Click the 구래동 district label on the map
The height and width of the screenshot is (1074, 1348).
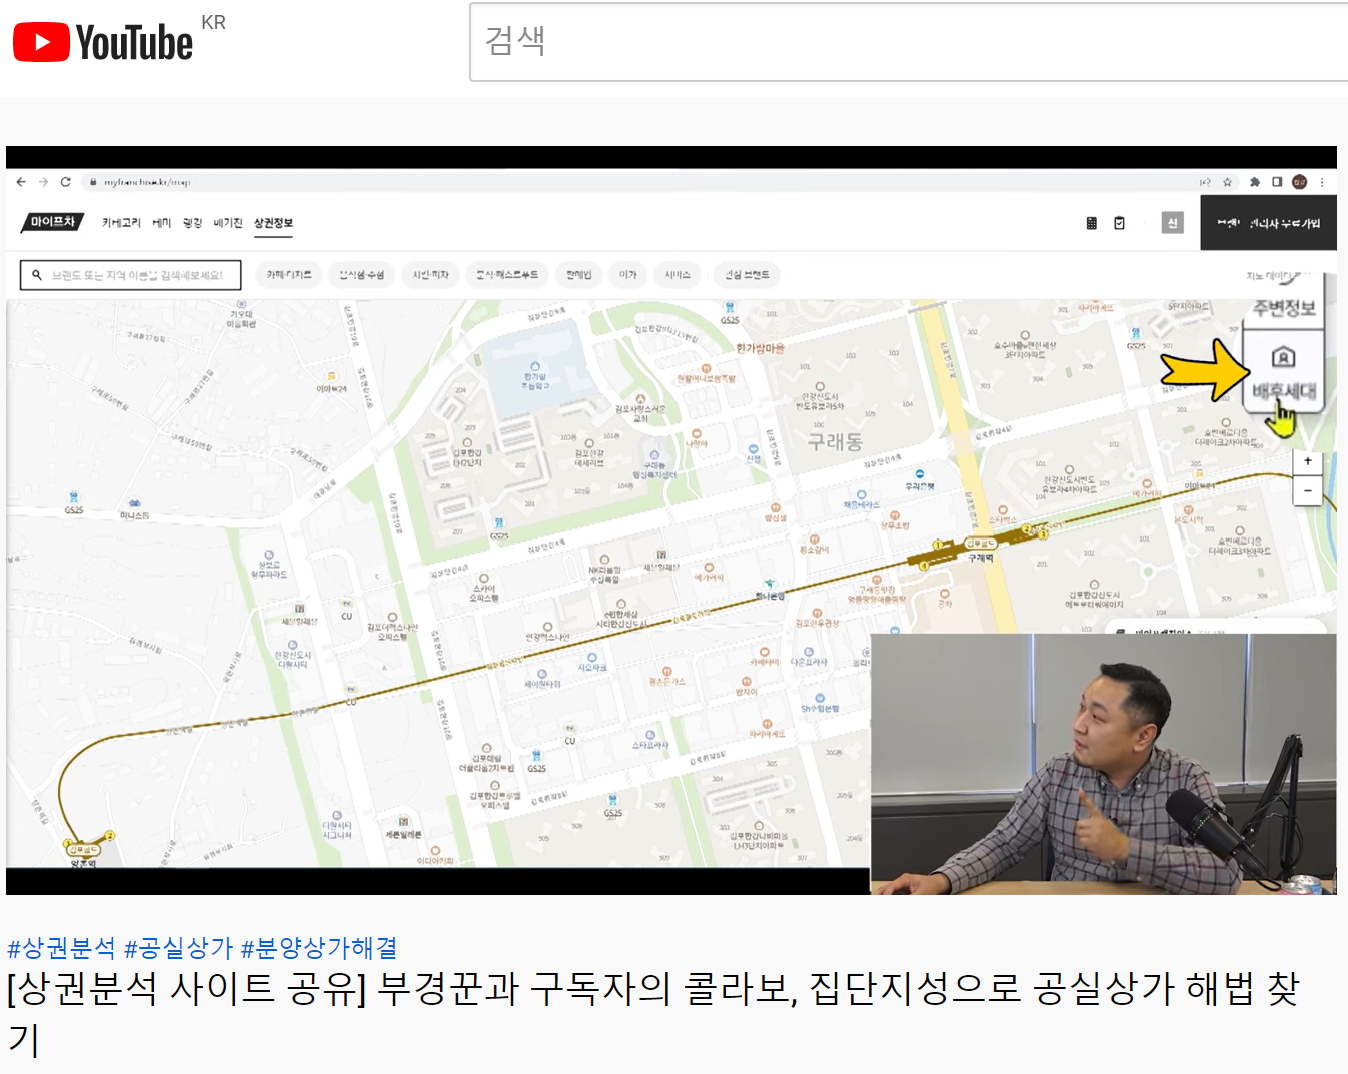pos(835,441)
